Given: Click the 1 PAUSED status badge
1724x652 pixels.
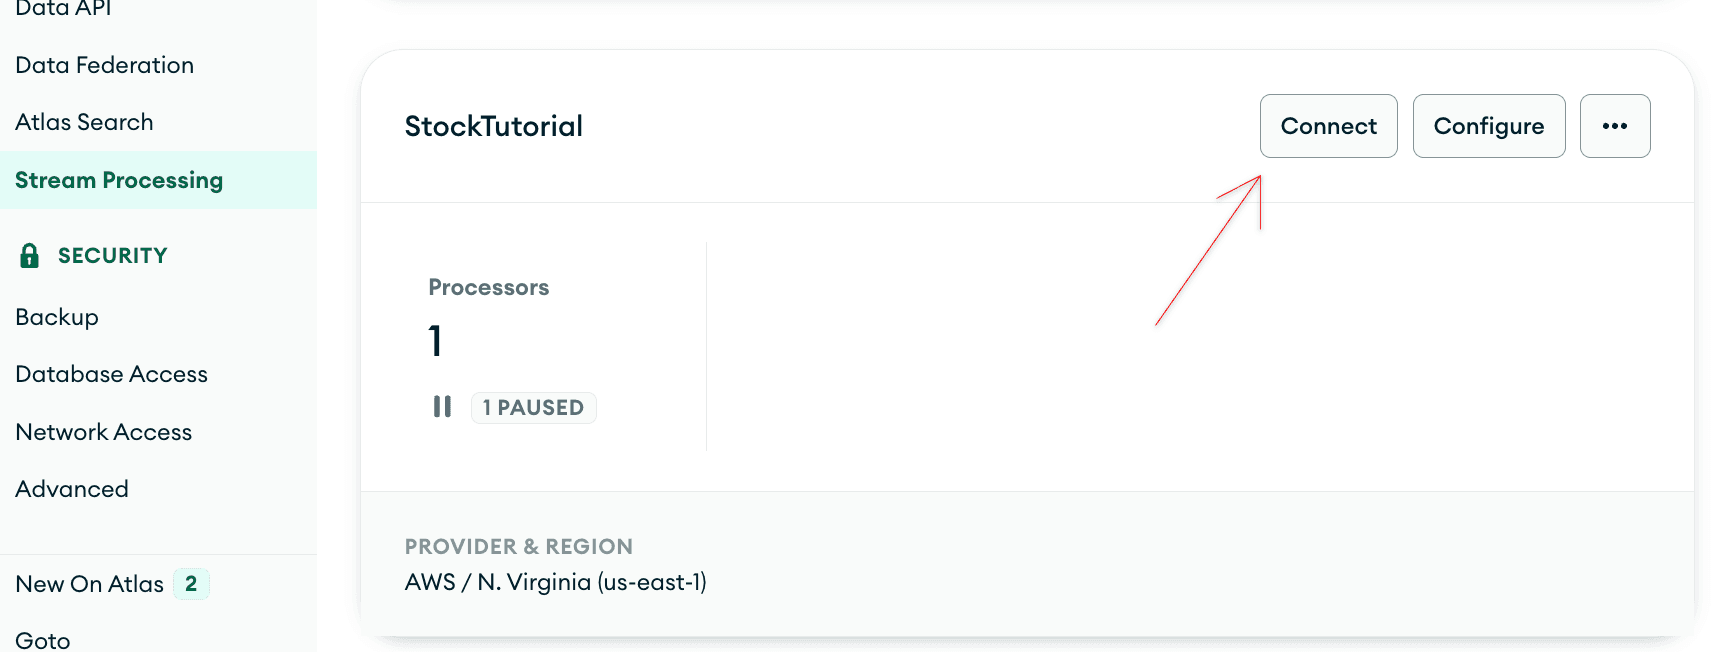Looking at the screenshot, I should pyautogui.click(x=533, y=408).
